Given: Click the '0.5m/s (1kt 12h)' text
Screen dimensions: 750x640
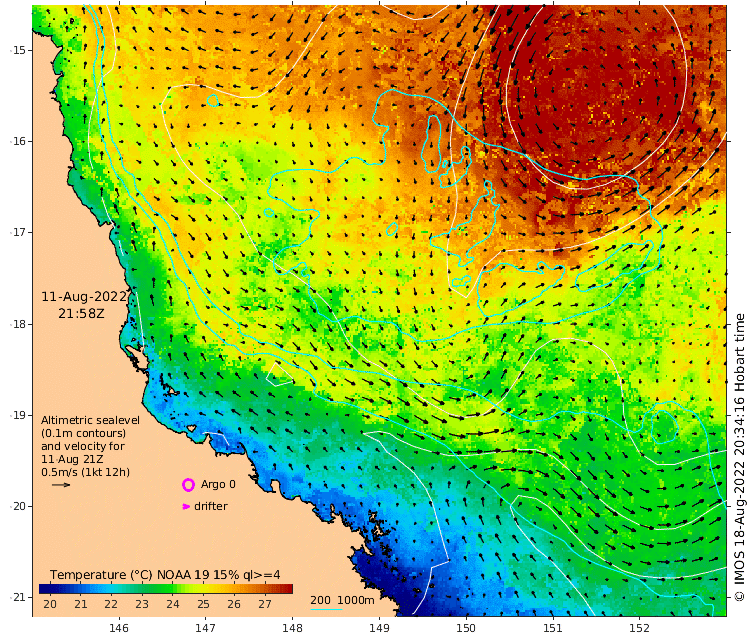Looking at the screenshot, I should click(86, 472).
